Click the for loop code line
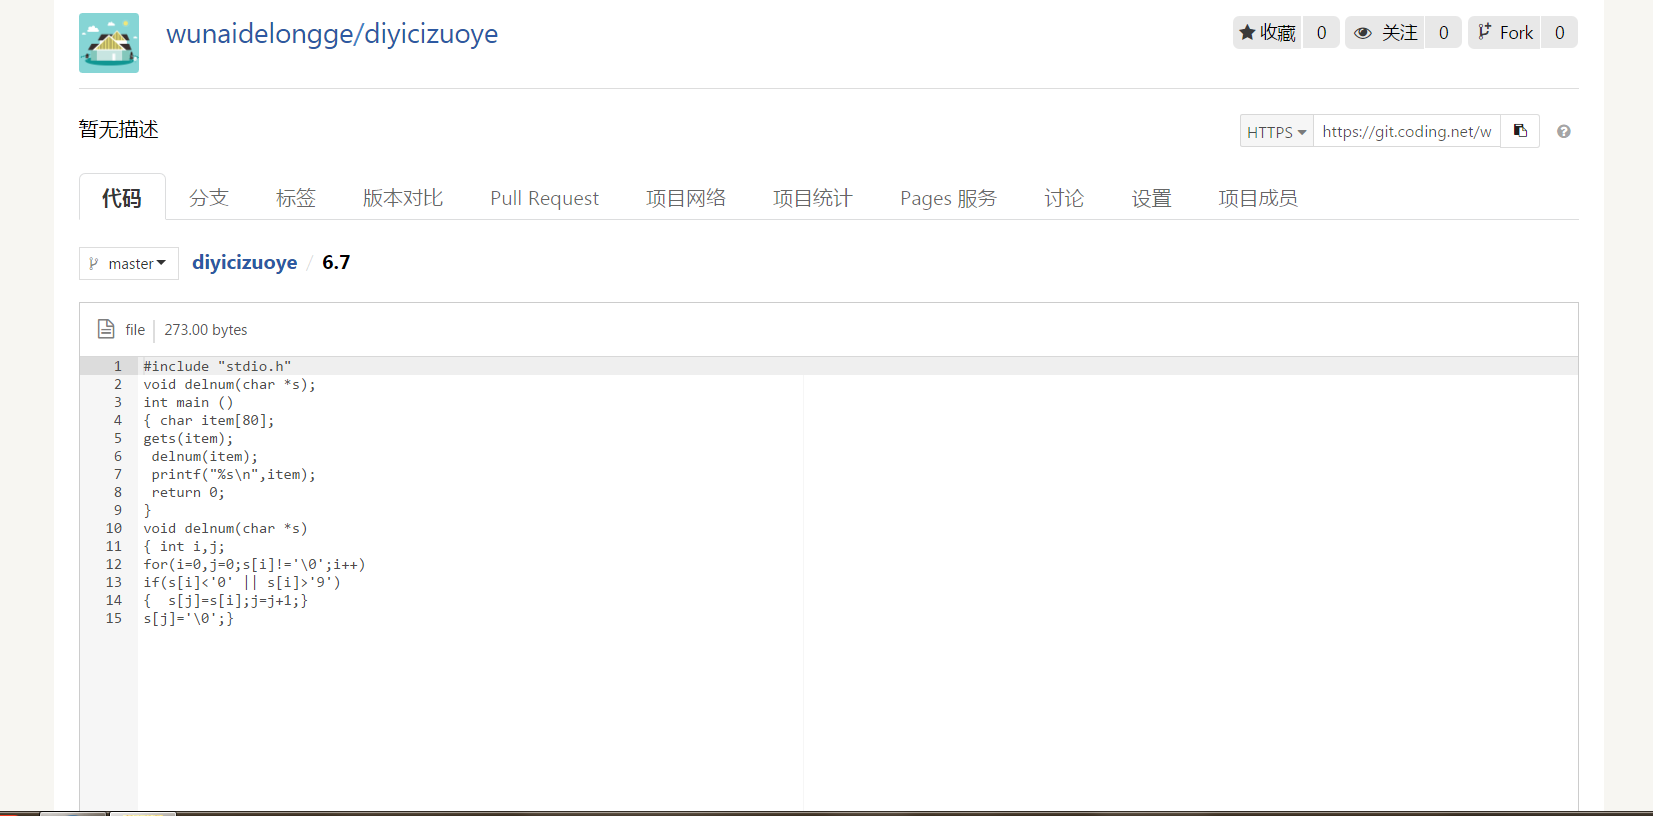1653x816 pixels. (x=254, y=564)
